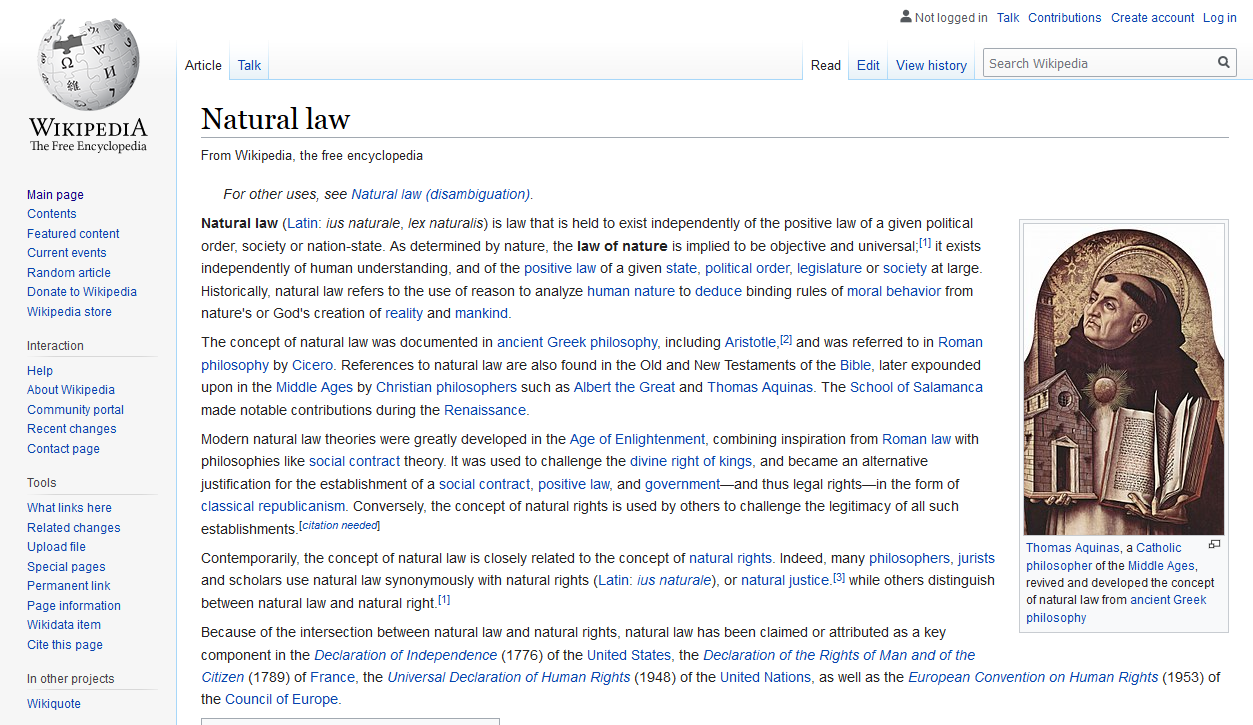Open the ancient Greek philosophy article link

tap(577, 342)
